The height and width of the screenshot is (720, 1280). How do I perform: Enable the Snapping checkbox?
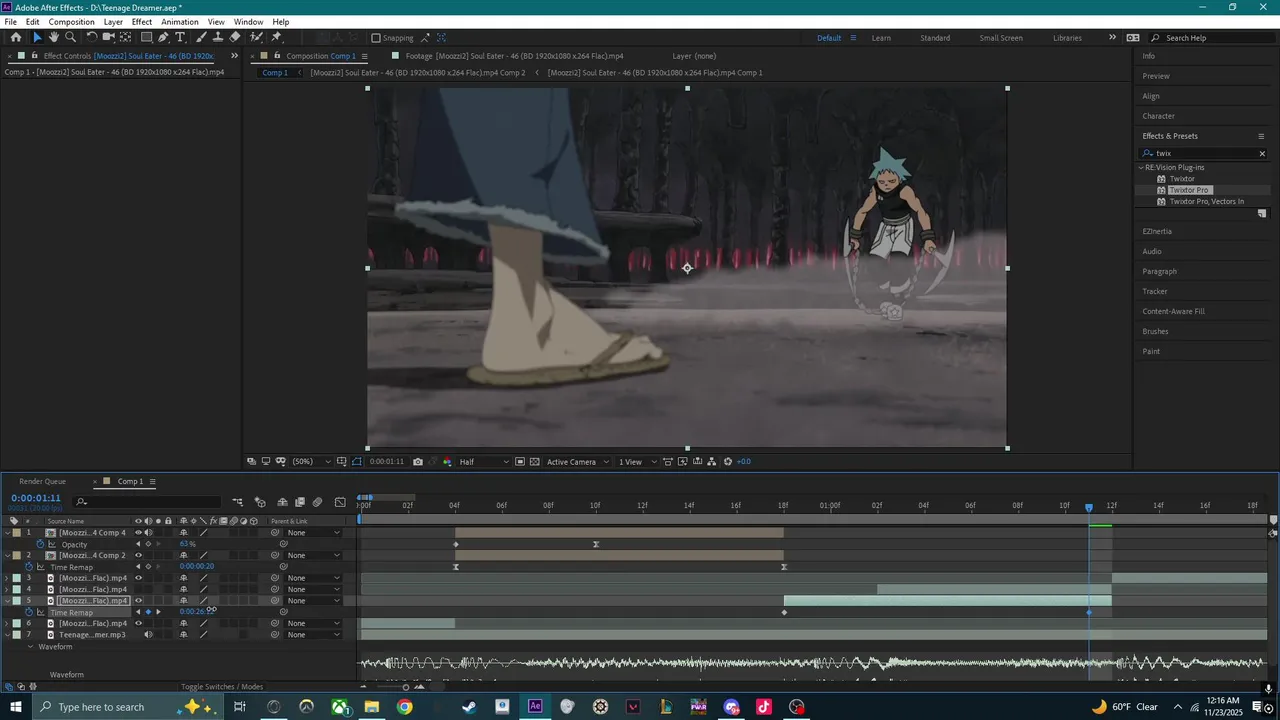click(x=376, y=38)
